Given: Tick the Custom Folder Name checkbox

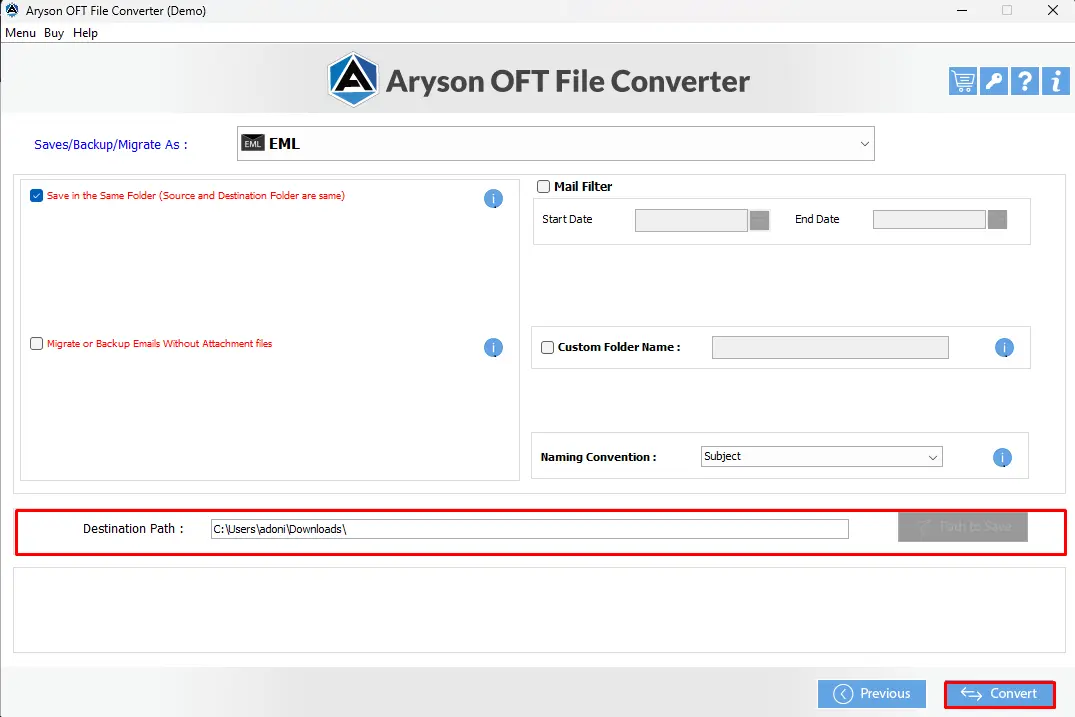Looking at the screenshot, I should 547,348.
